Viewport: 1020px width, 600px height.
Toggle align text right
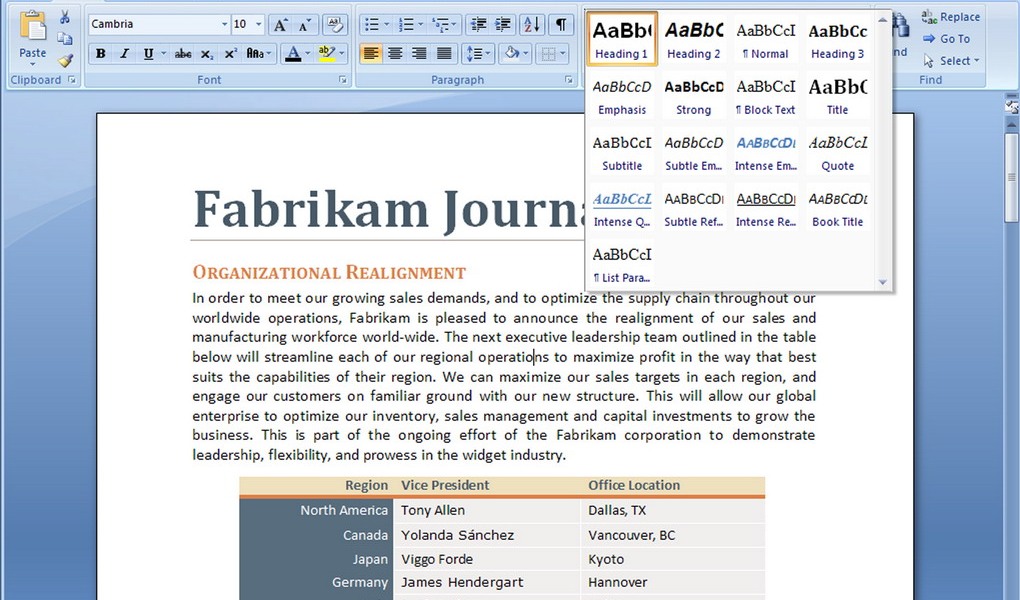pyautogui.click(x=419, y=53)
